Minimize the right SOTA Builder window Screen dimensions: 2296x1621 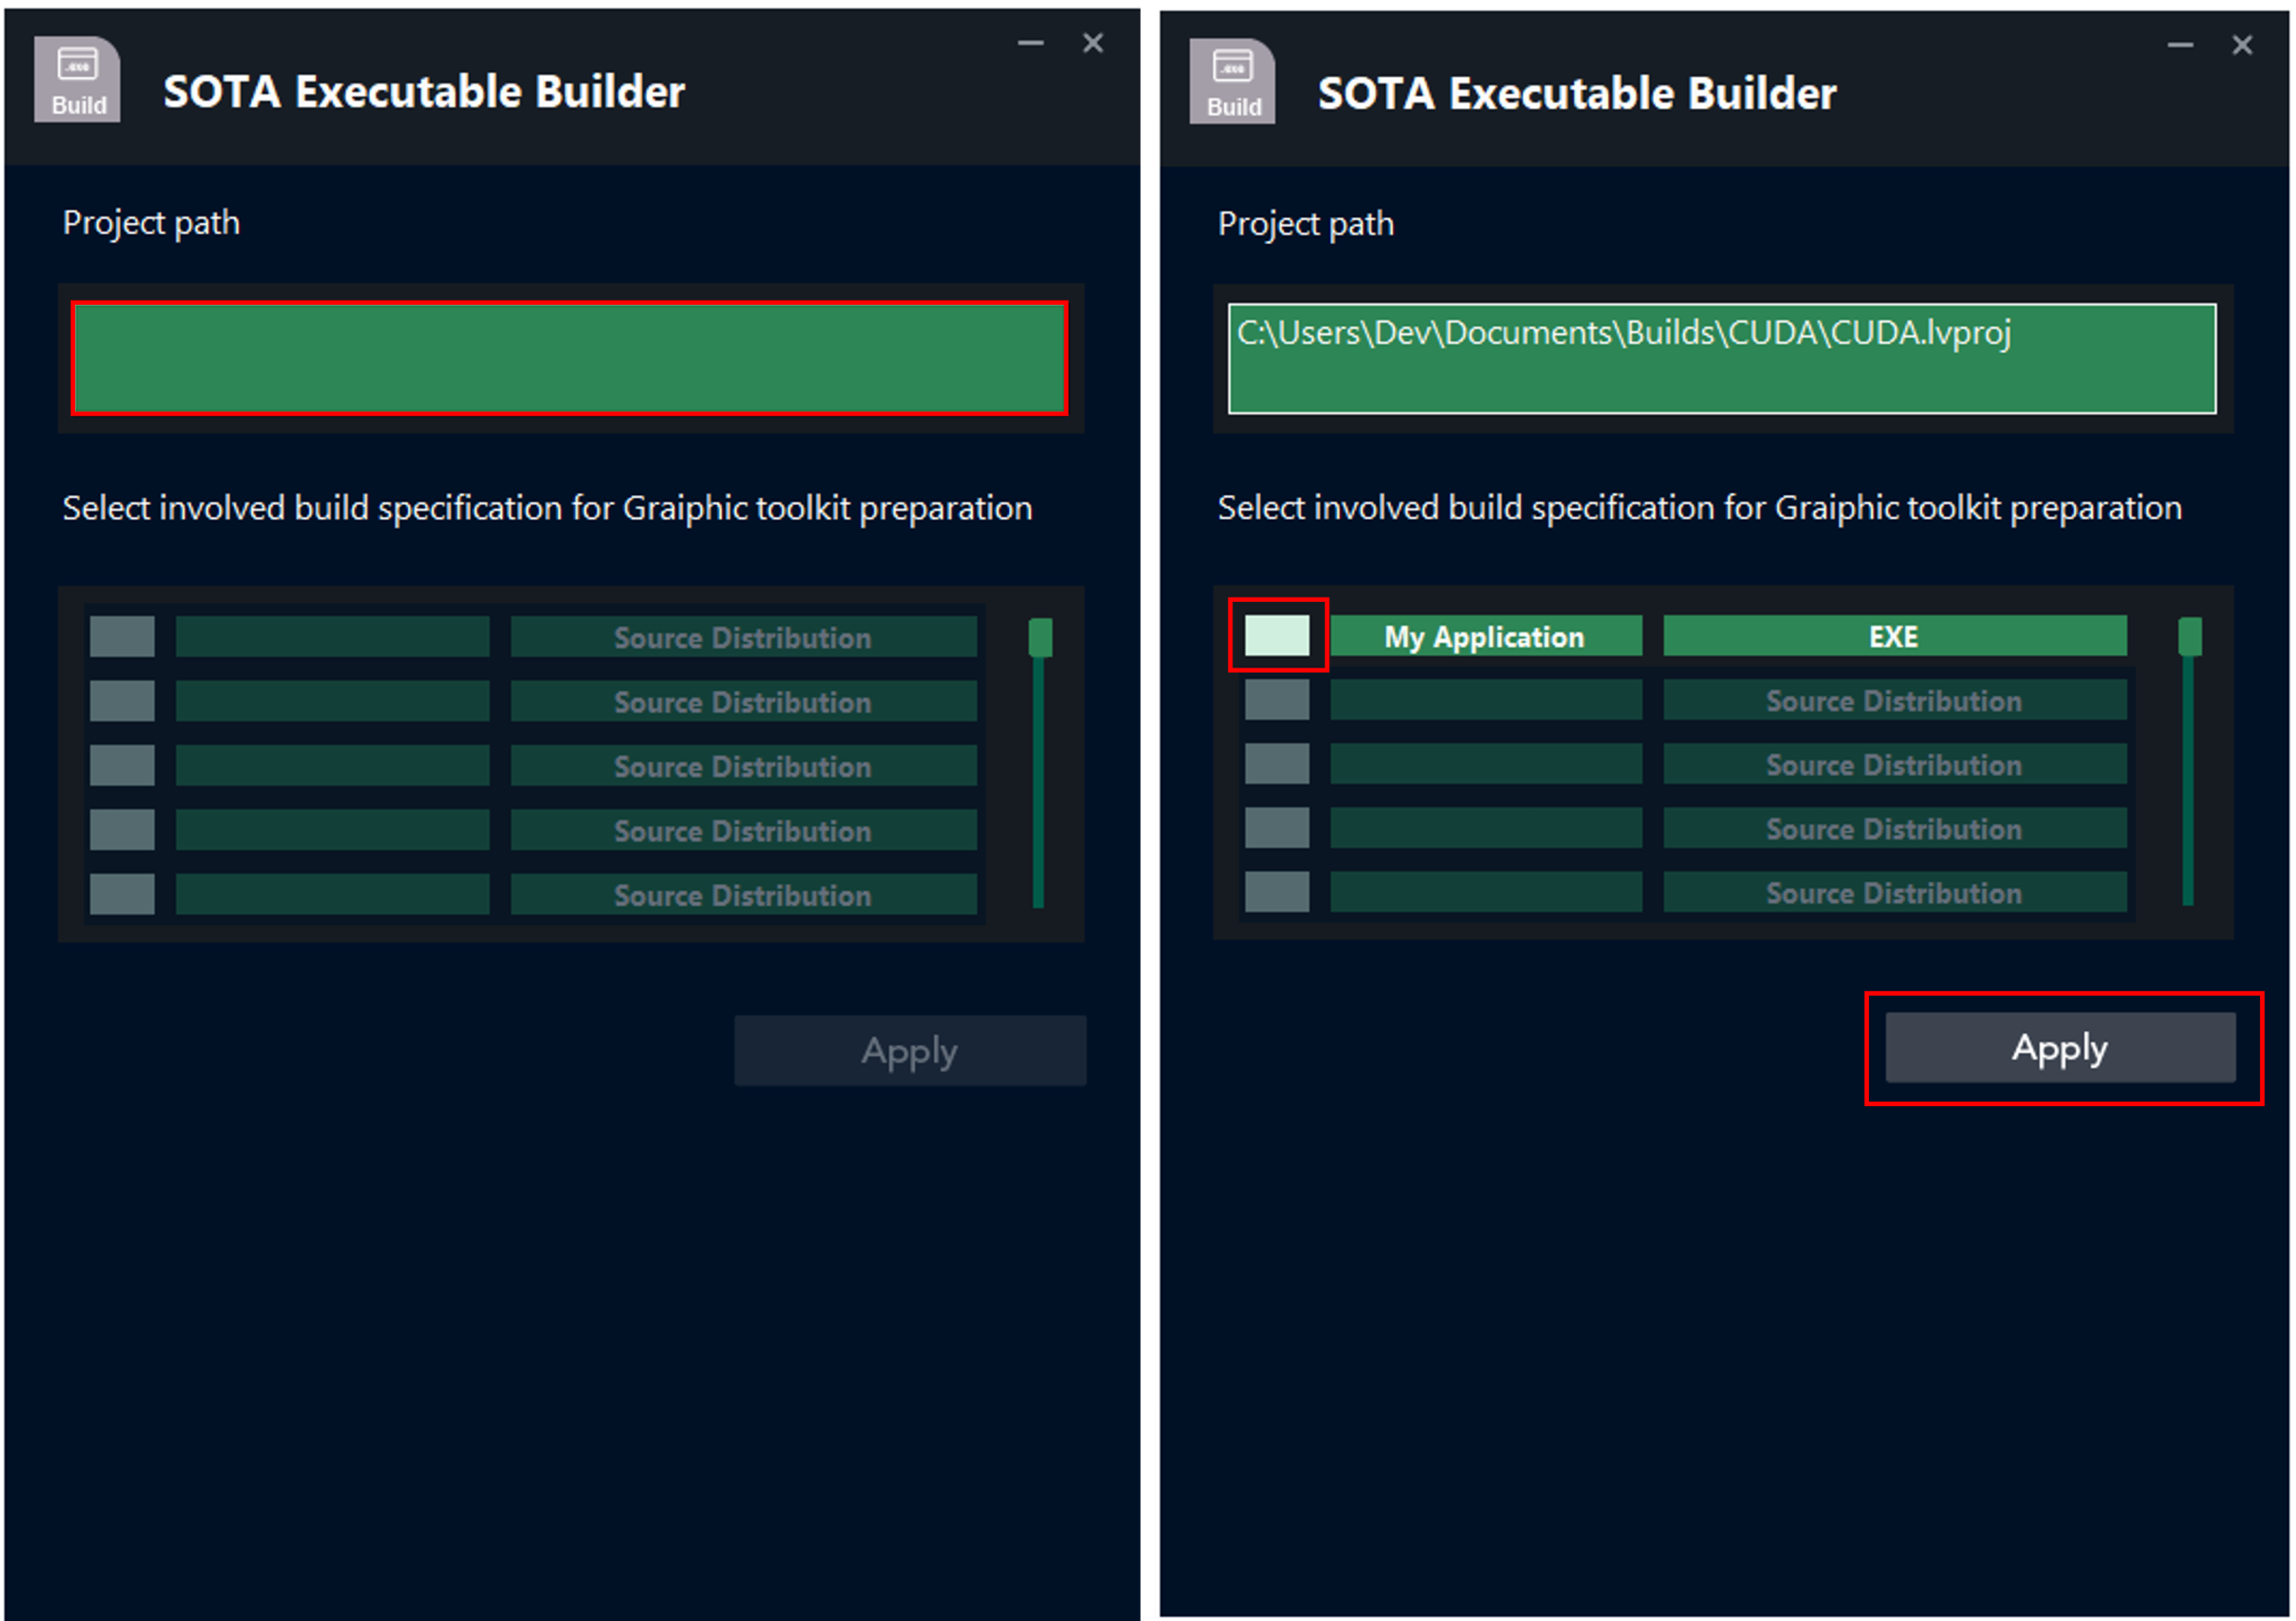click(2180, 45)
